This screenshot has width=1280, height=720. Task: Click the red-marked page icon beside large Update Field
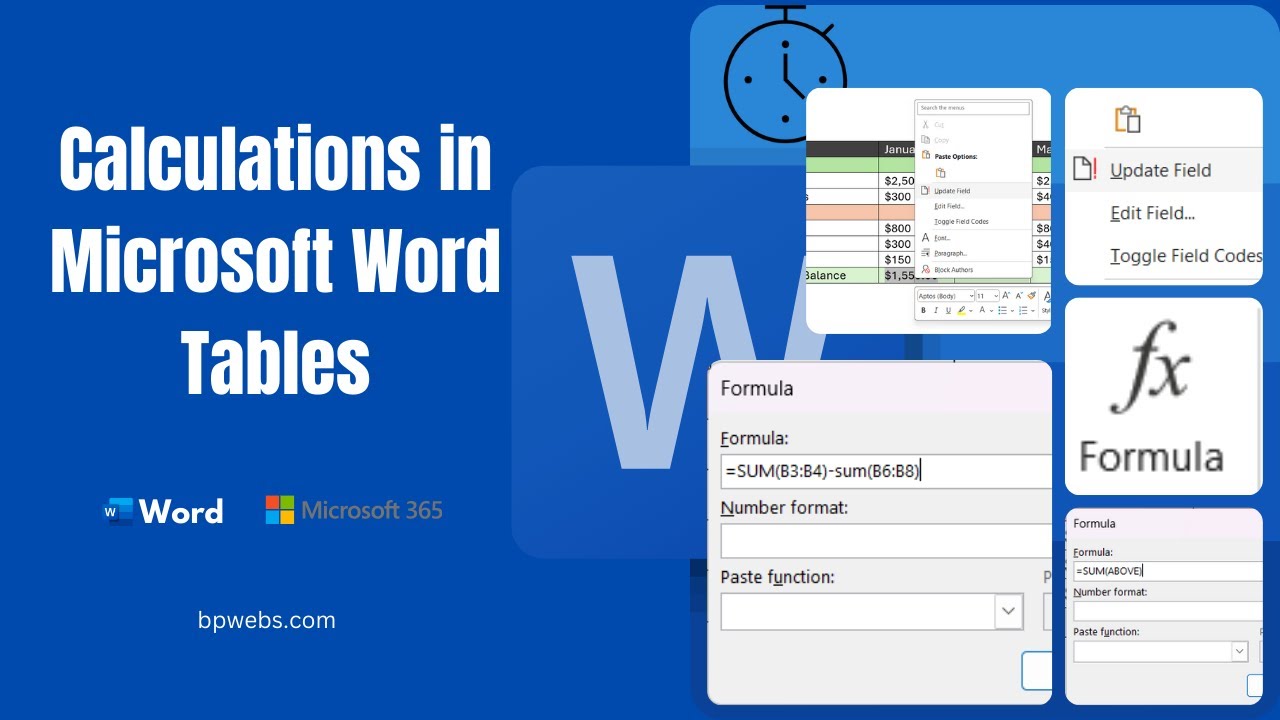(1084, 169)
